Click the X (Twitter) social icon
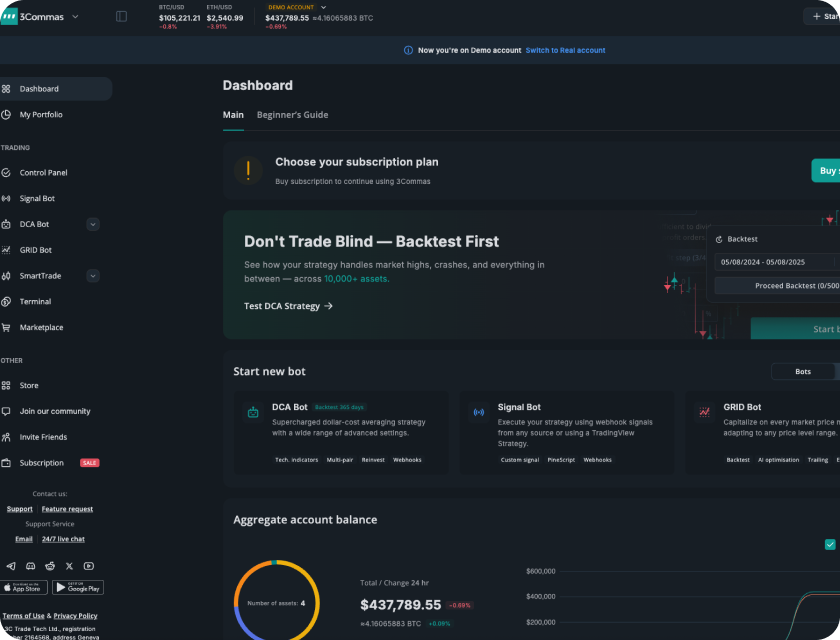Image resolution: width=840 pixels, height=640 pixels. click(69, 566)
